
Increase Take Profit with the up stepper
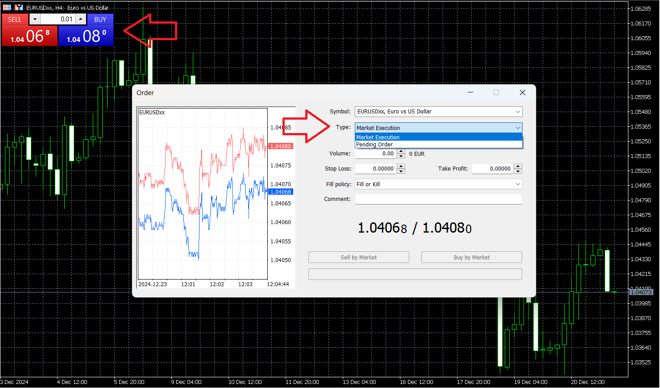tap(518, 166)
